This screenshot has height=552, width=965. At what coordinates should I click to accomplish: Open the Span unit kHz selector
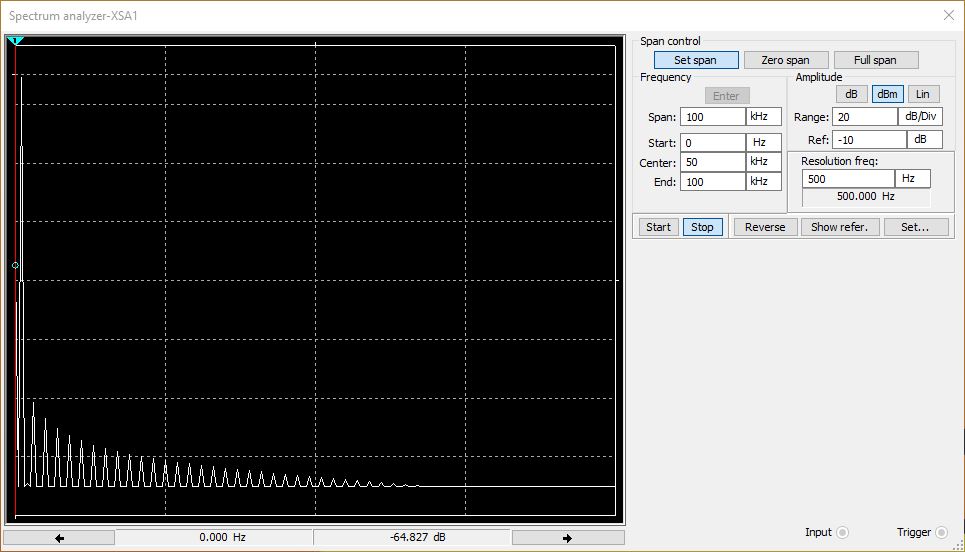764,116
